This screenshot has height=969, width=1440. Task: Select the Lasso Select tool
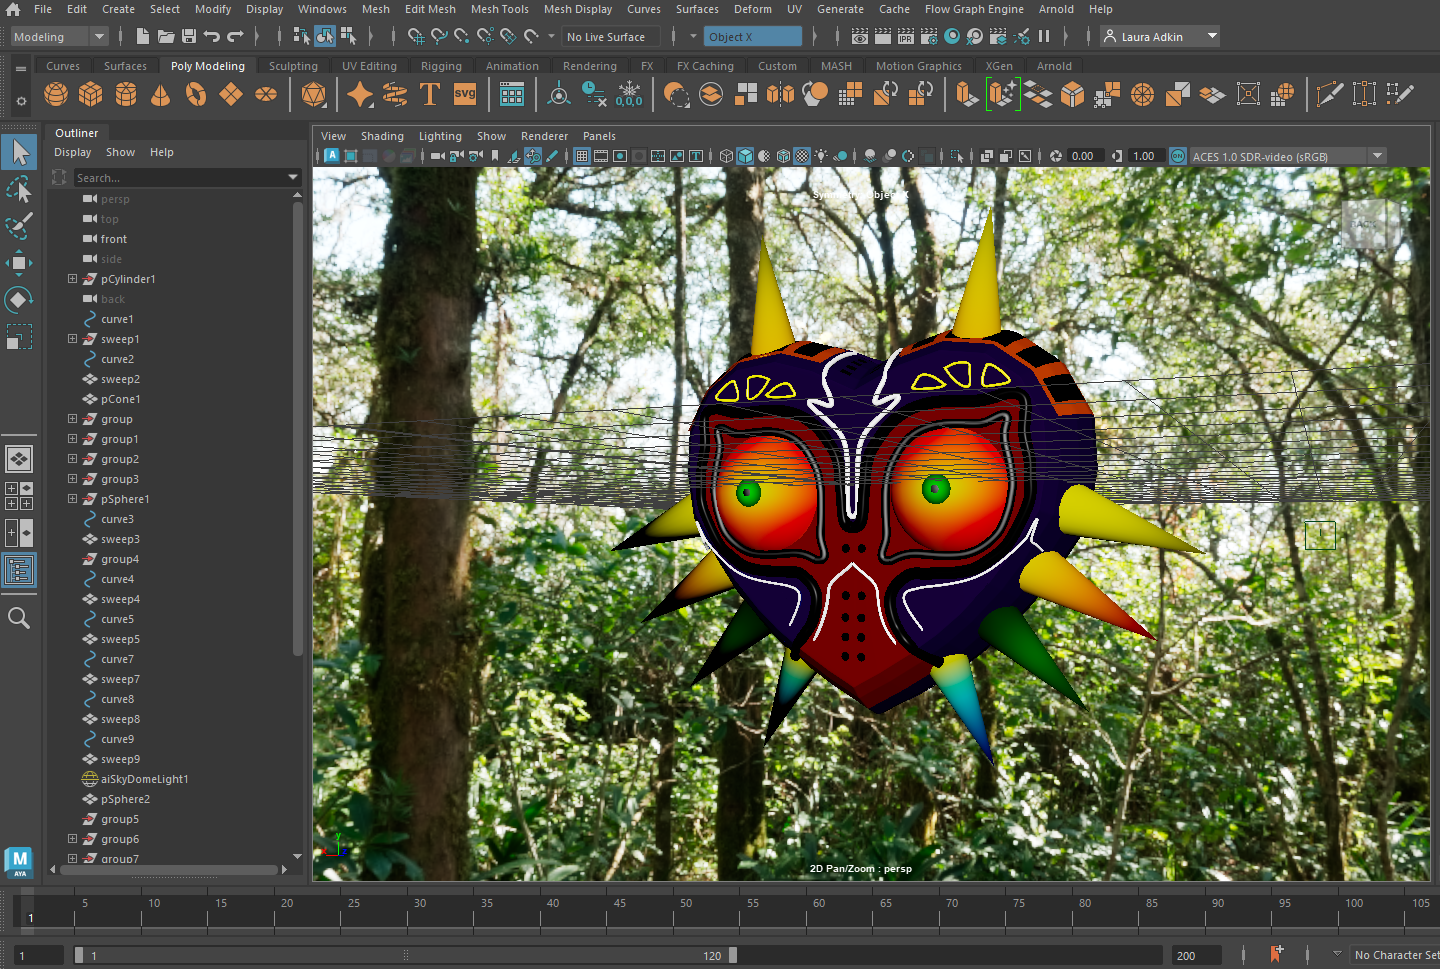[x=19, y=189]
